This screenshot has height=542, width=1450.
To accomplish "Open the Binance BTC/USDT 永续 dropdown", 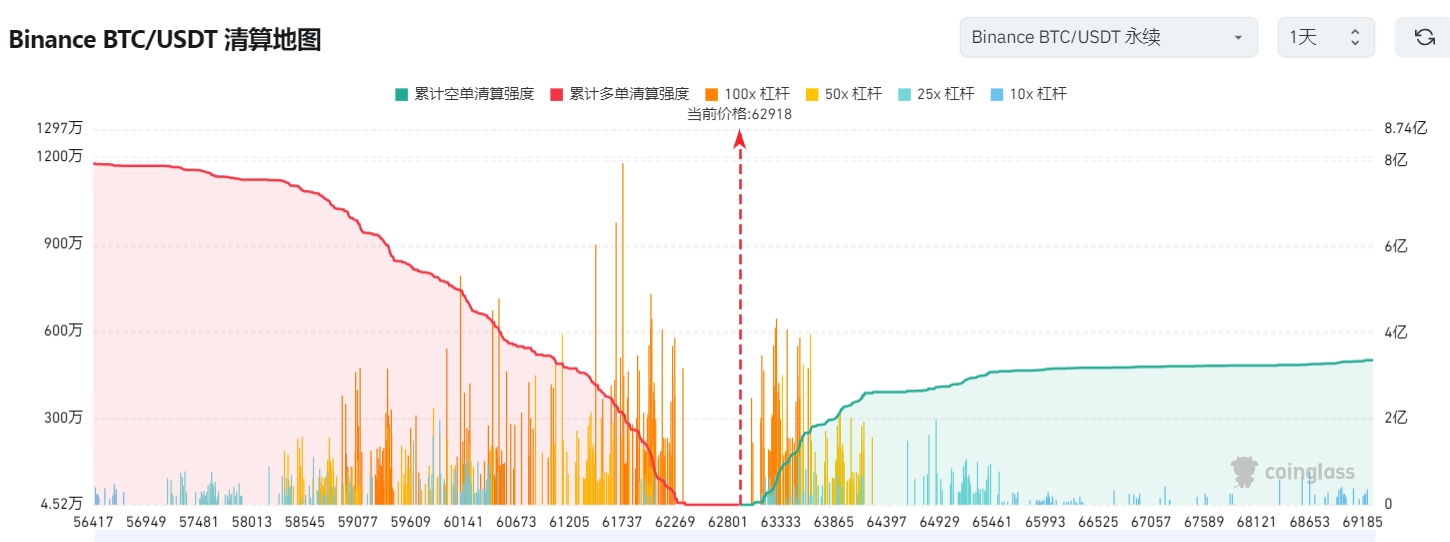I will [1107, 38].
